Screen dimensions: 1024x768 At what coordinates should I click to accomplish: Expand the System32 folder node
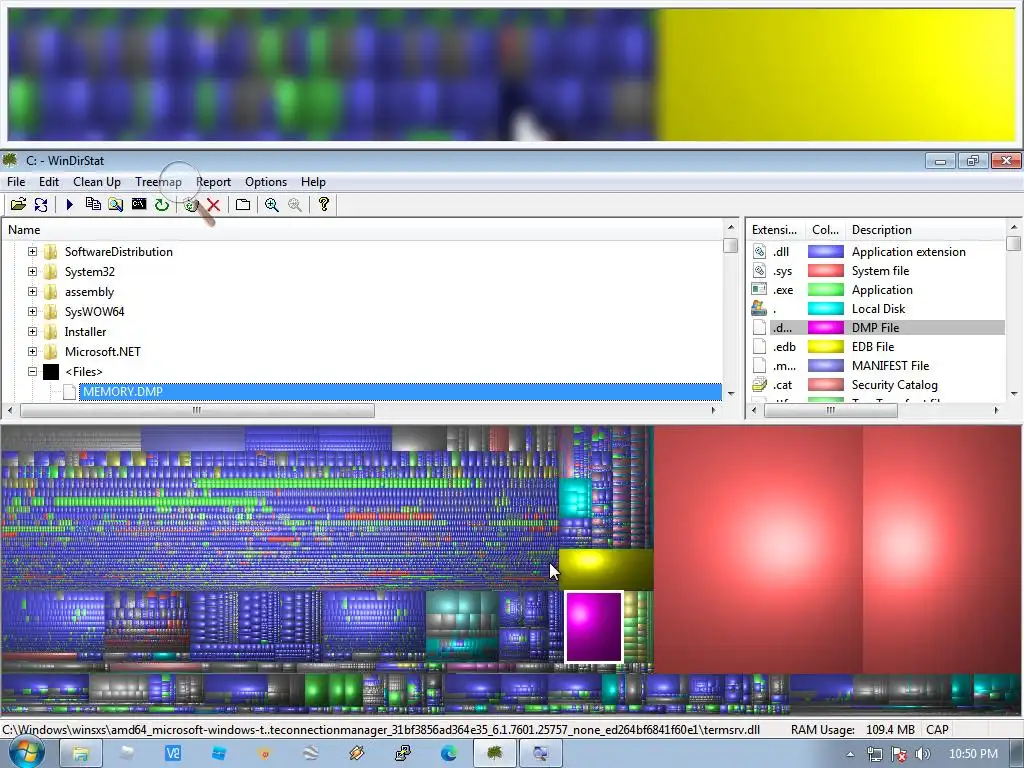[x=32, y=272]
